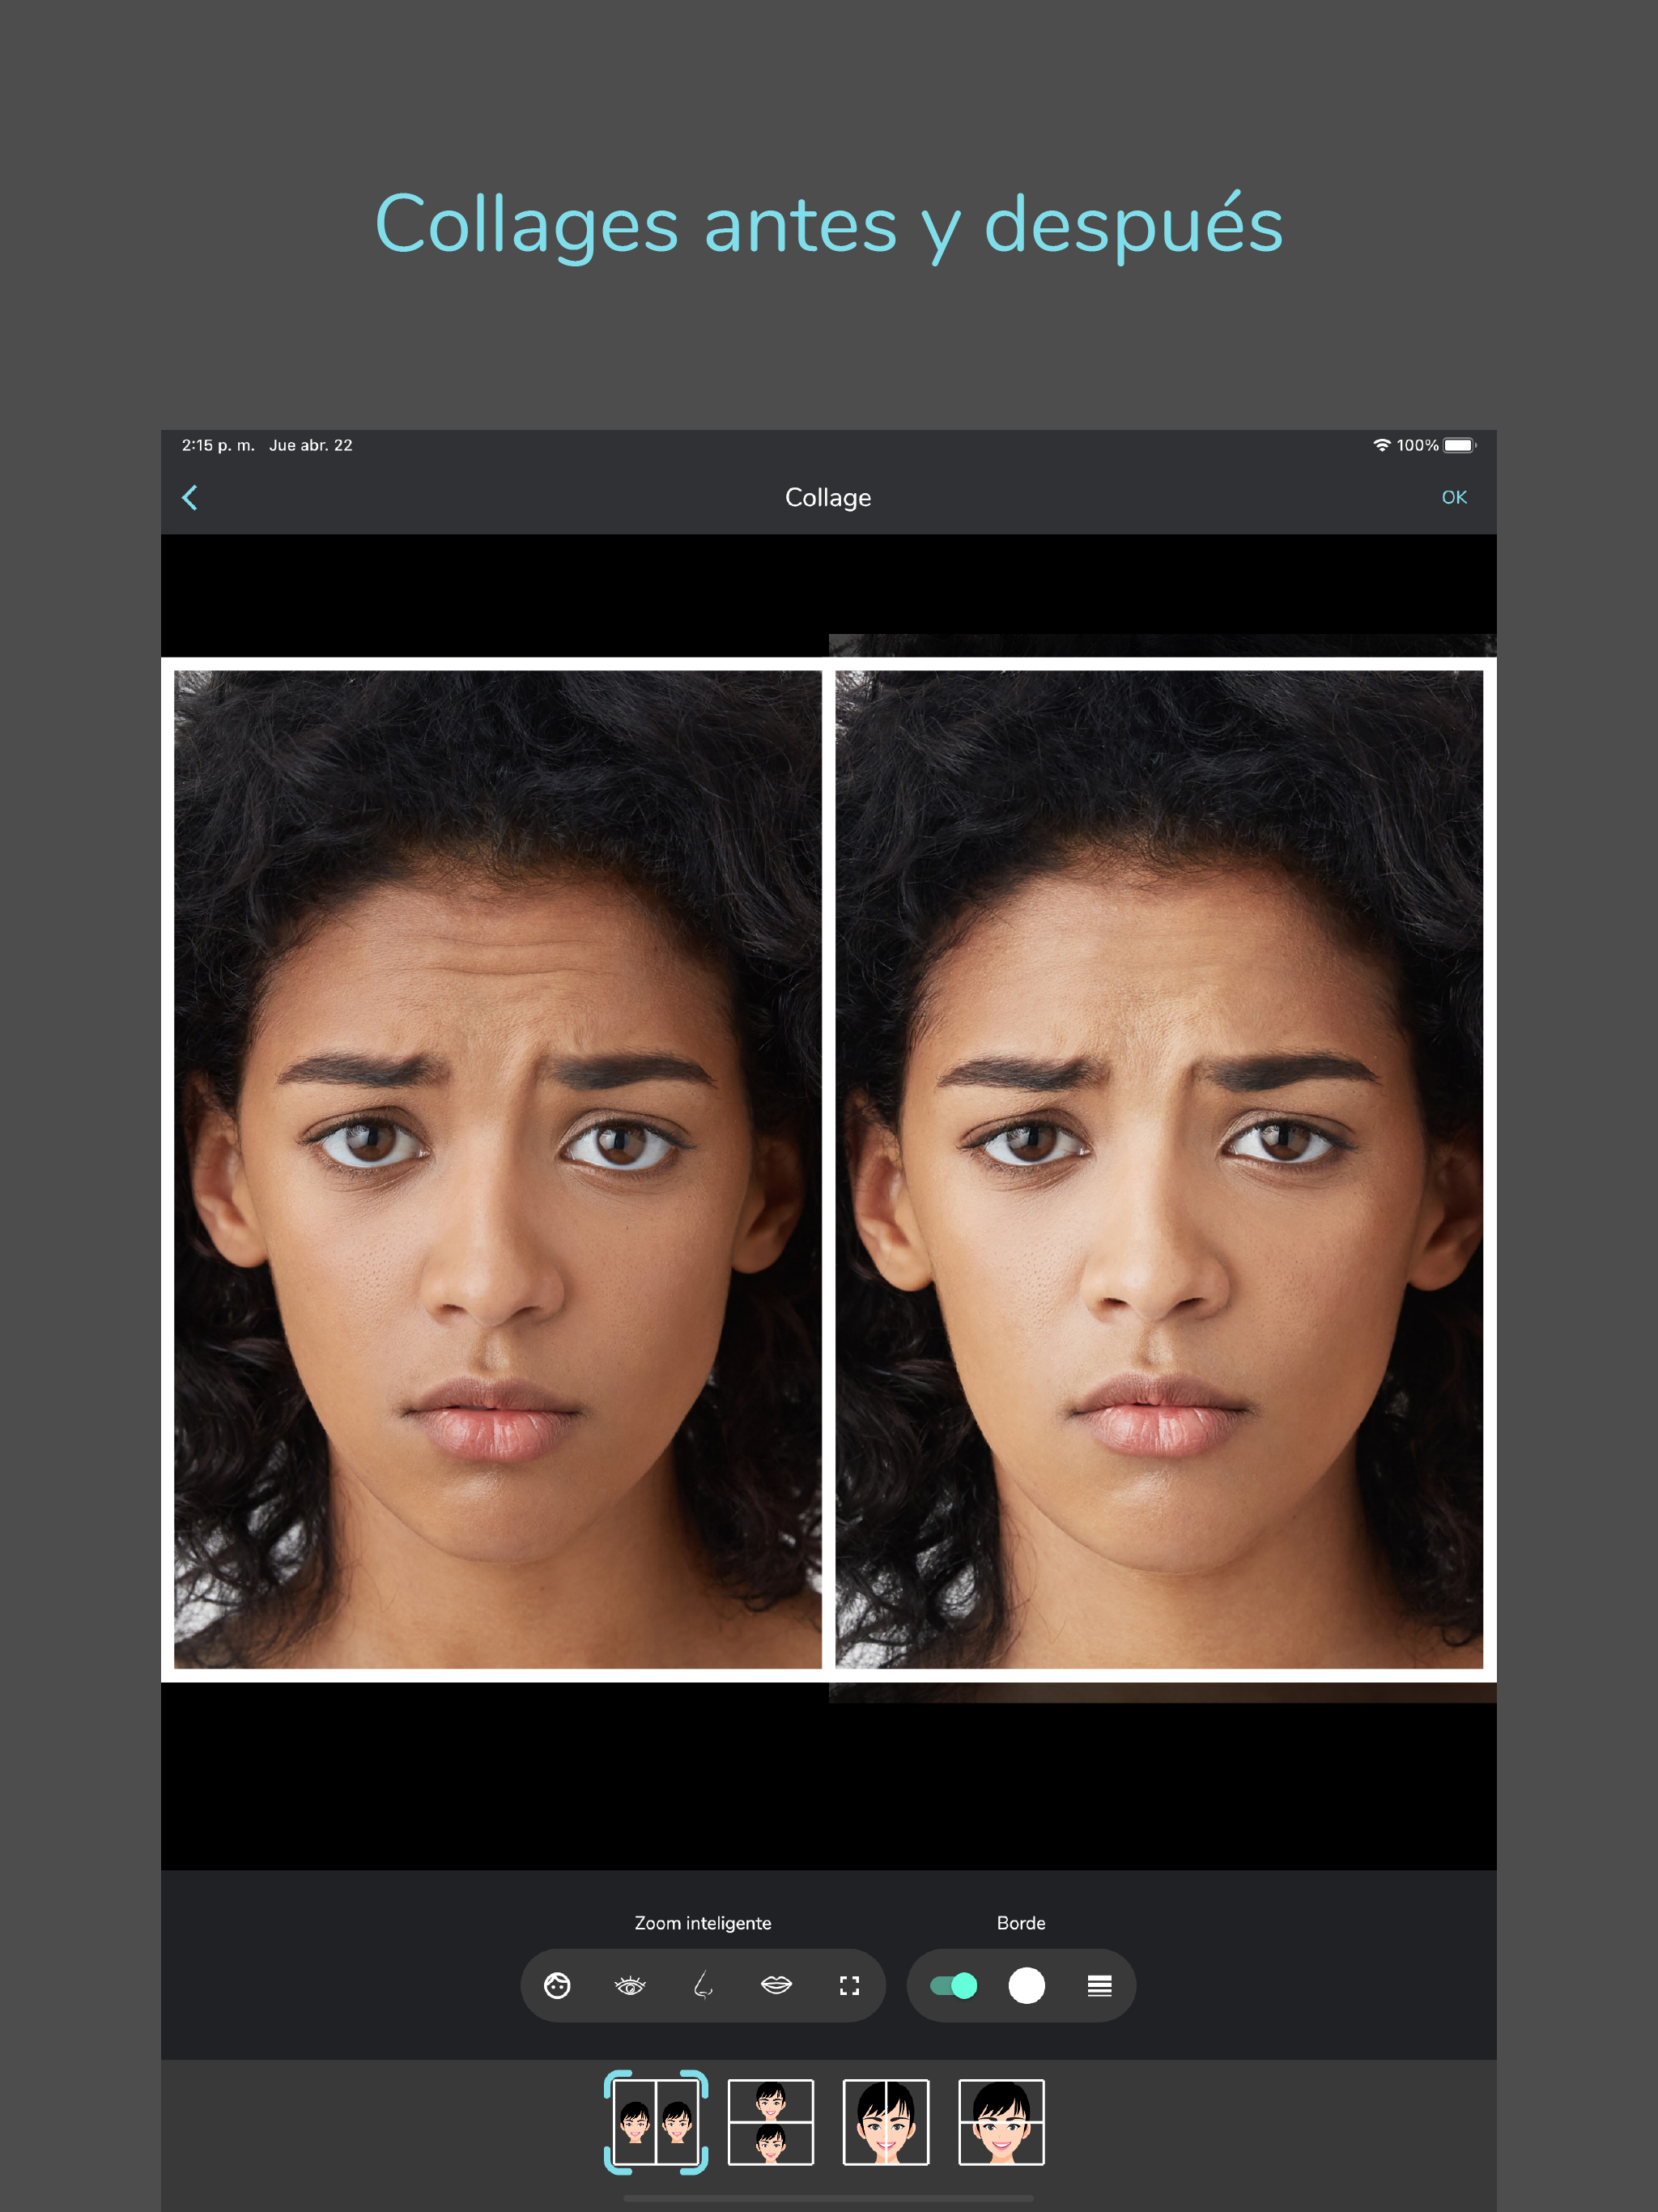
Task: Tap the Collage title text
Action: tap(828, 497)
